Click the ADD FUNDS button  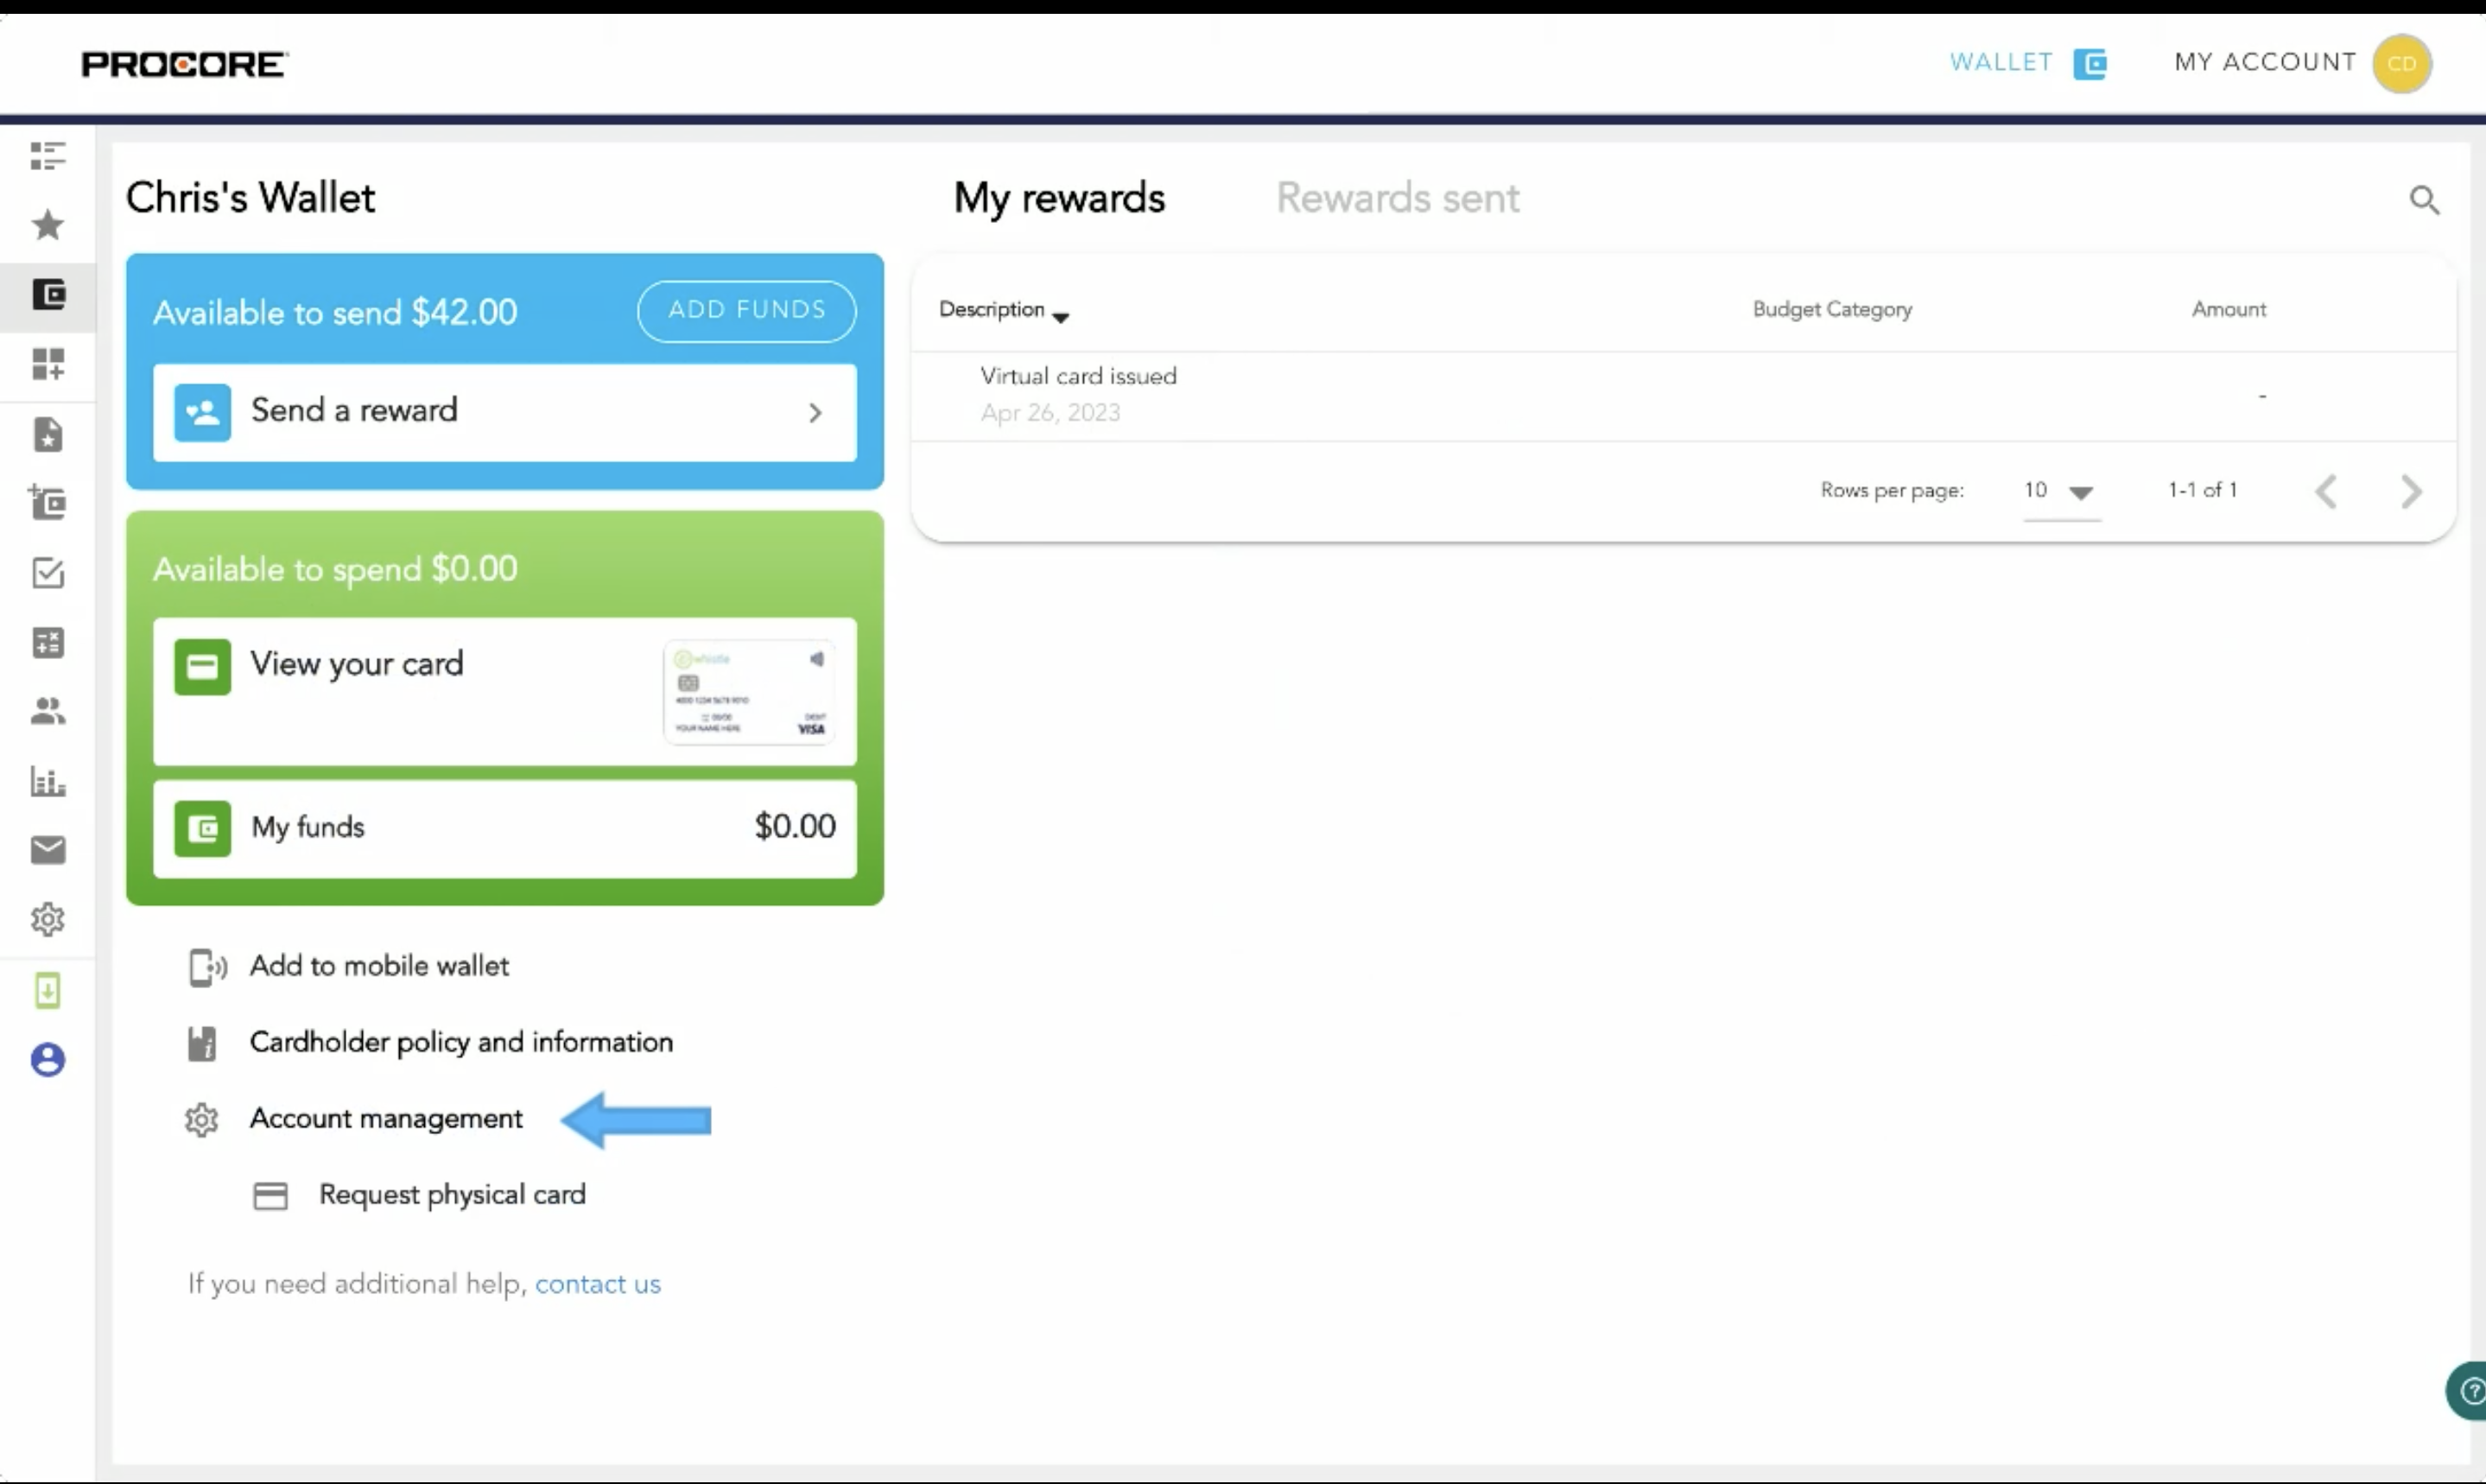(x=746, y=310)
